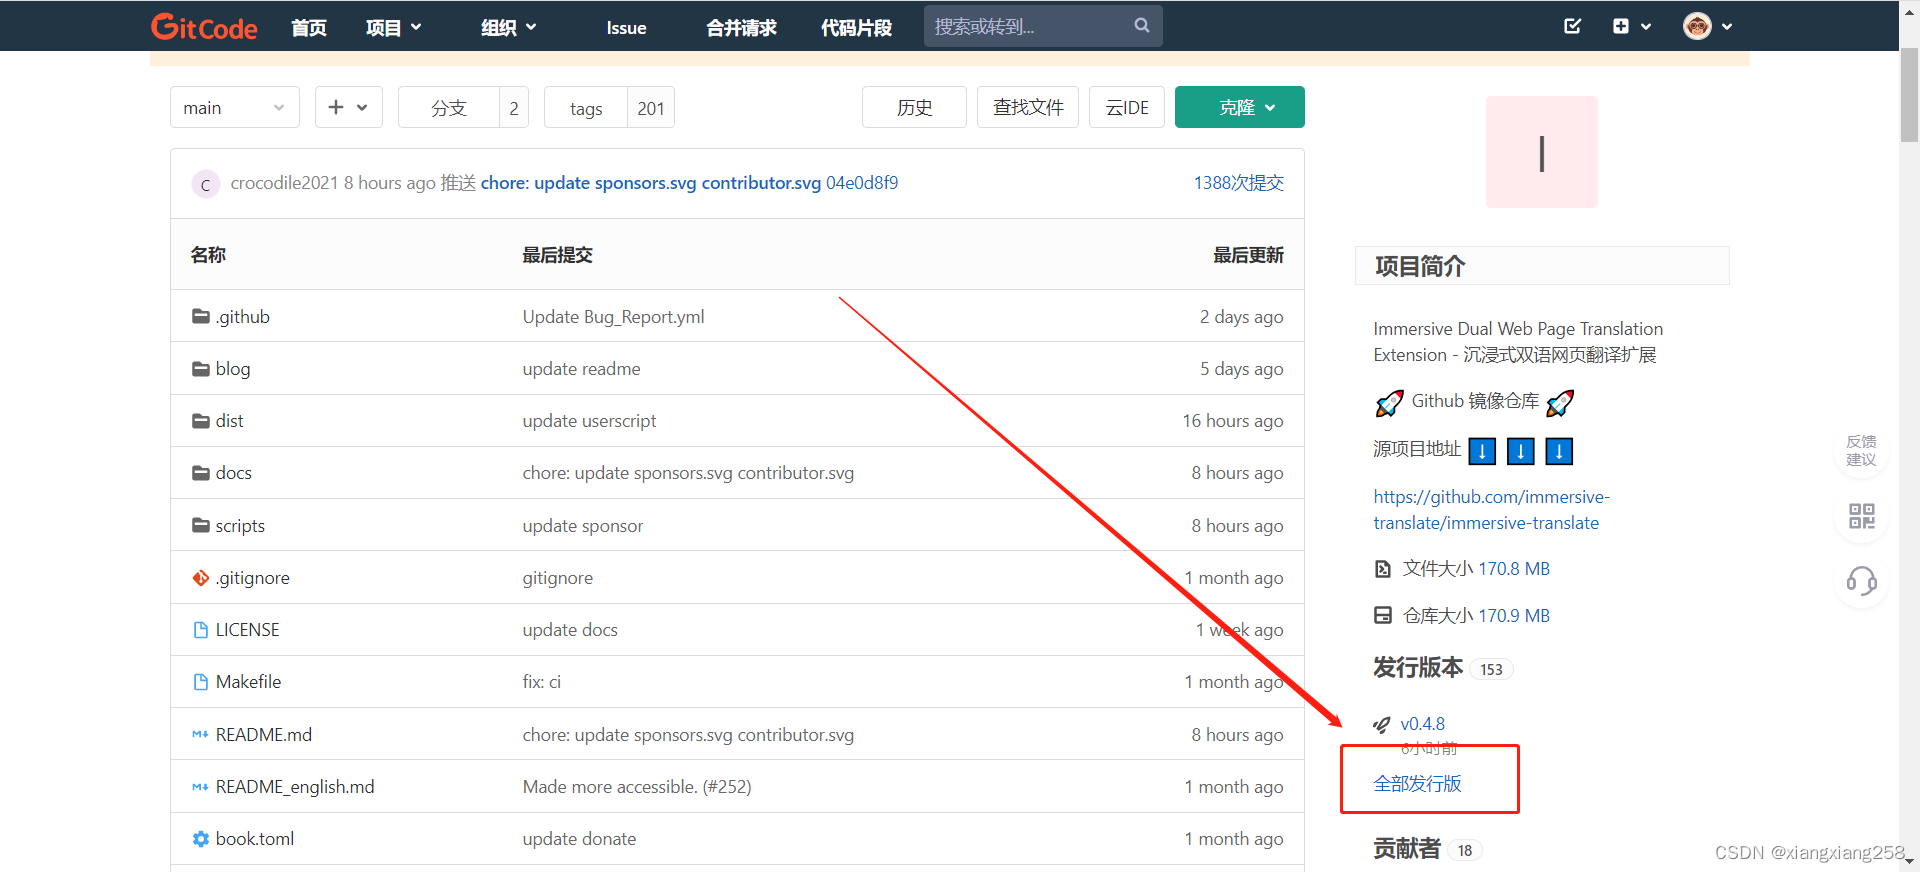Open the user avatar menu
The image size is (1920, 872).
pyautogui.click(x=1707, y=26)
